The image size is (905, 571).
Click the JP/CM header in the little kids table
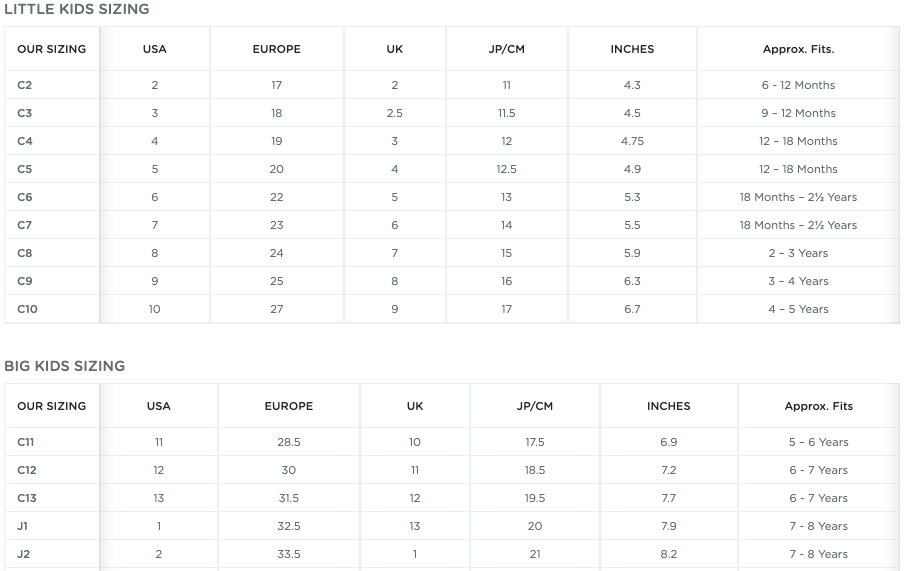pyautogui.click(x=507, y=49)
